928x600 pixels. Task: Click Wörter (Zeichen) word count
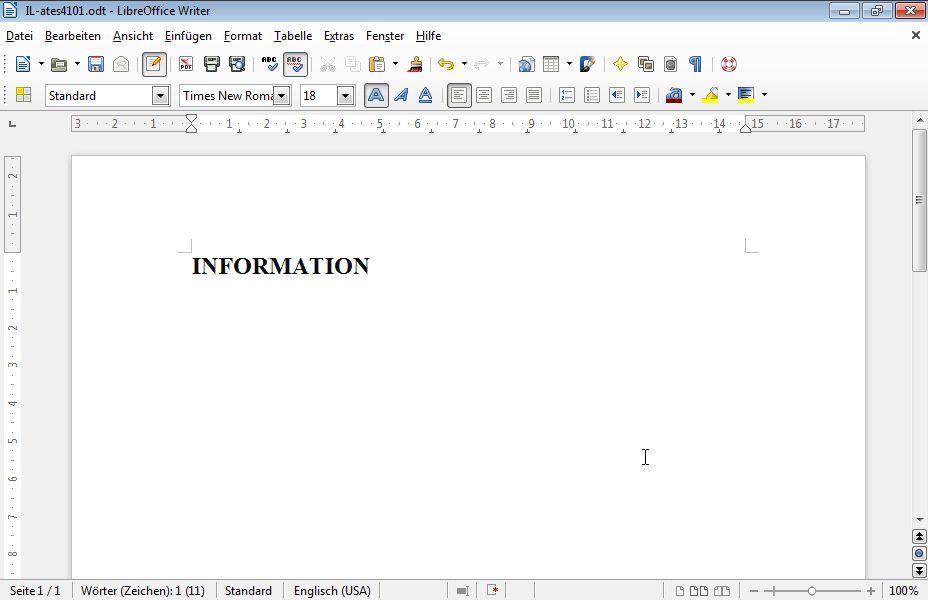pyautogui.click(x=143, y=591)
